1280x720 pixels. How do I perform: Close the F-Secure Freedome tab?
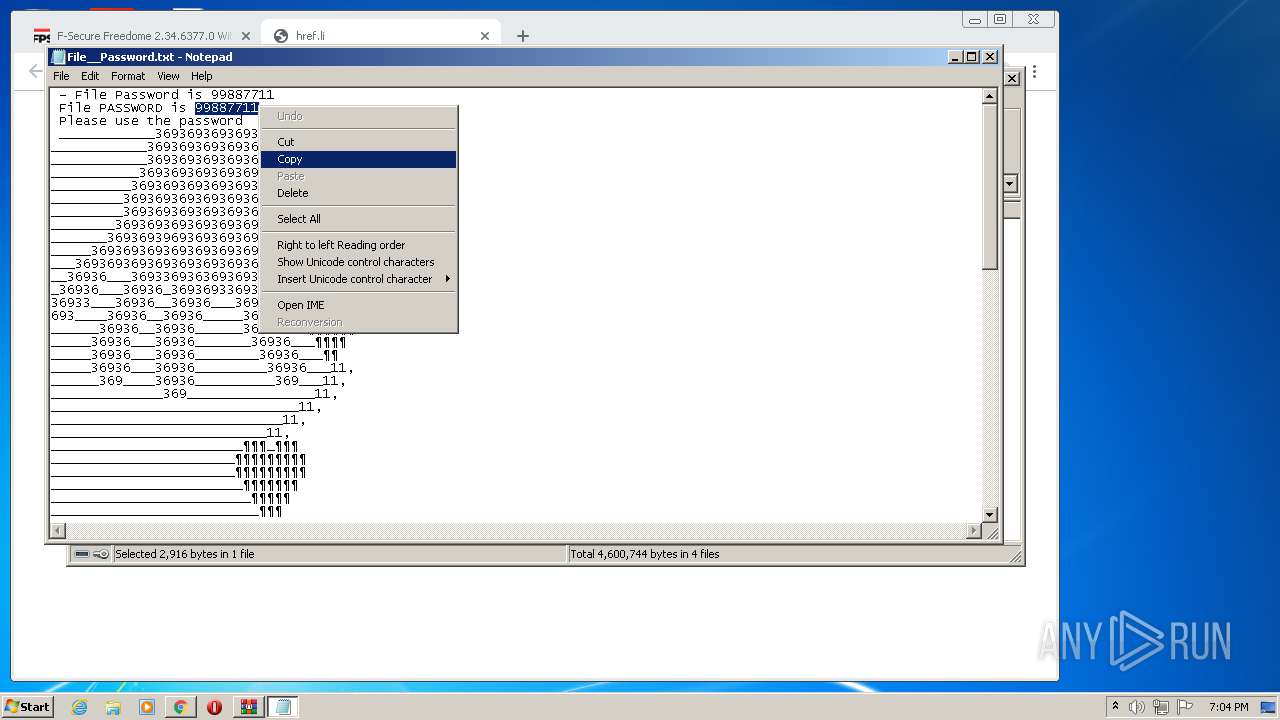246,36
